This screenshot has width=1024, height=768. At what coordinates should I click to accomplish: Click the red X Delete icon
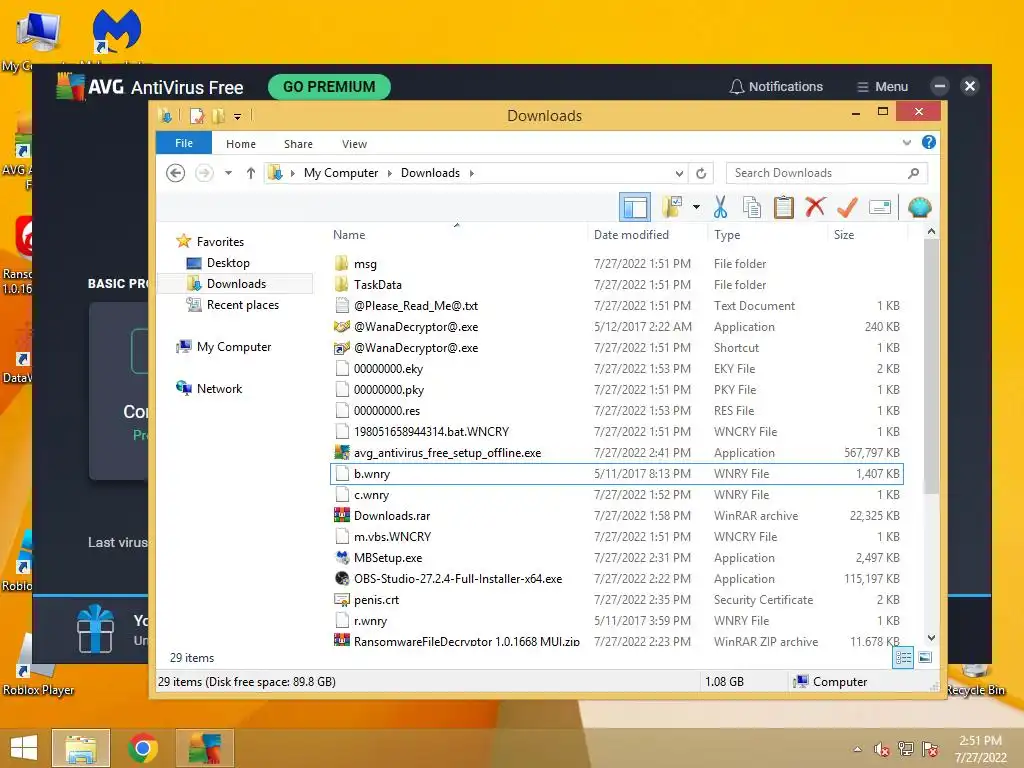click(x=815, y=207)
